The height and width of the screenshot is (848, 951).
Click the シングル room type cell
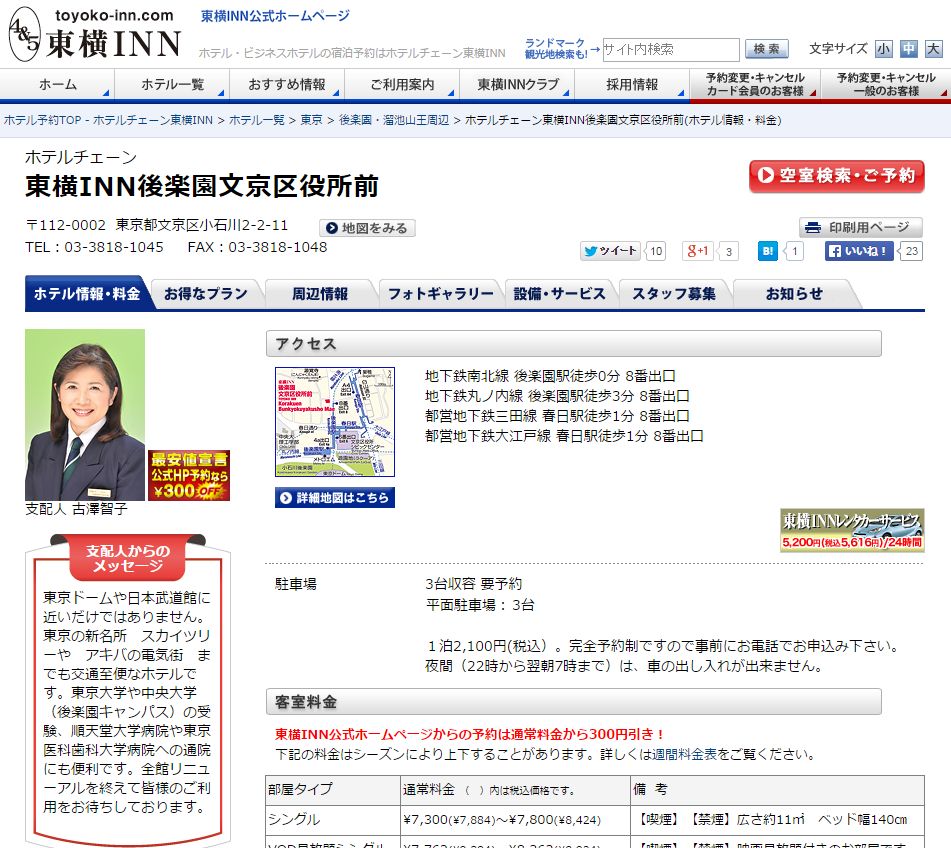tap(332, 819)
